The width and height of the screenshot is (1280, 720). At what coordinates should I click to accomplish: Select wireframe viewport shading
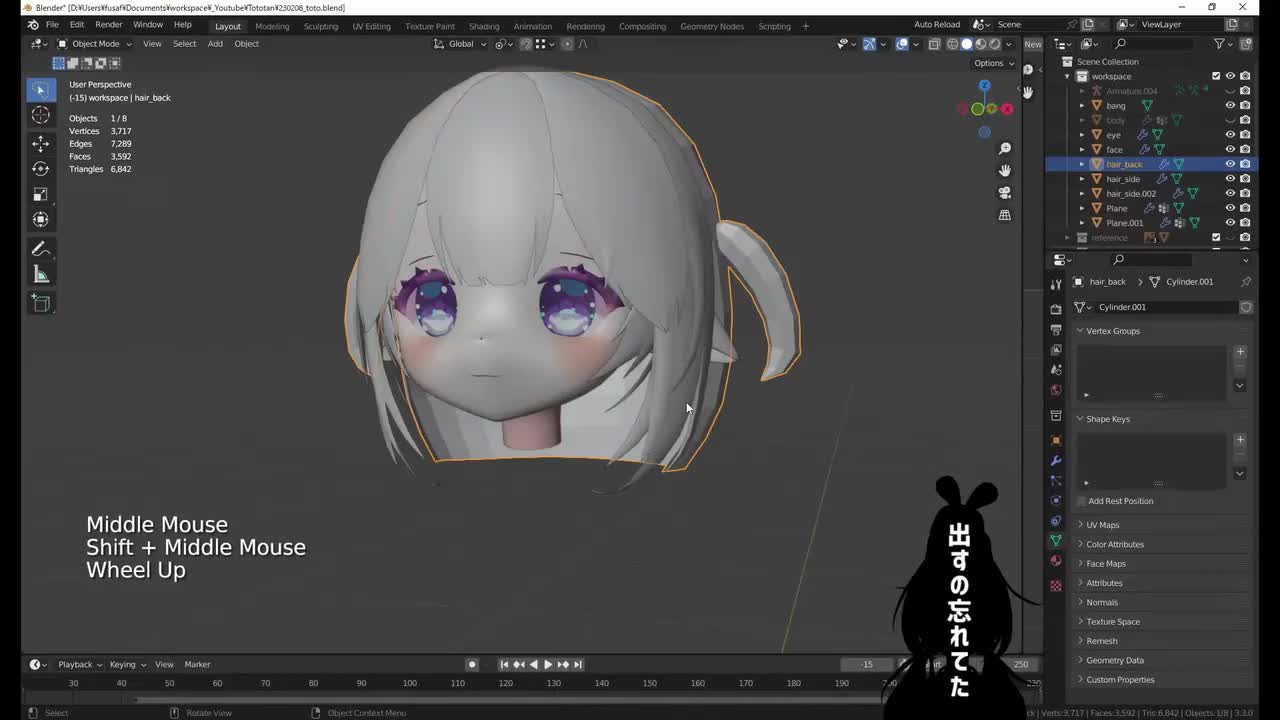point(952,44)
